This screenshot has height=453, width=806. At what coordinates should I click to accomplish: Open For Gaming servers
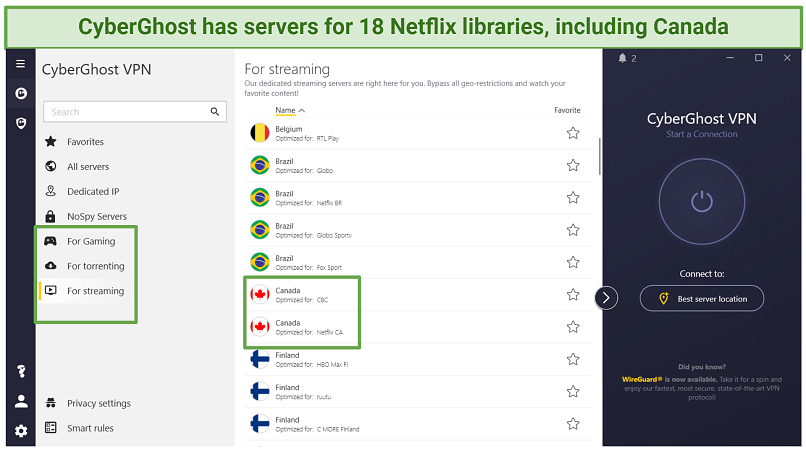91,241
